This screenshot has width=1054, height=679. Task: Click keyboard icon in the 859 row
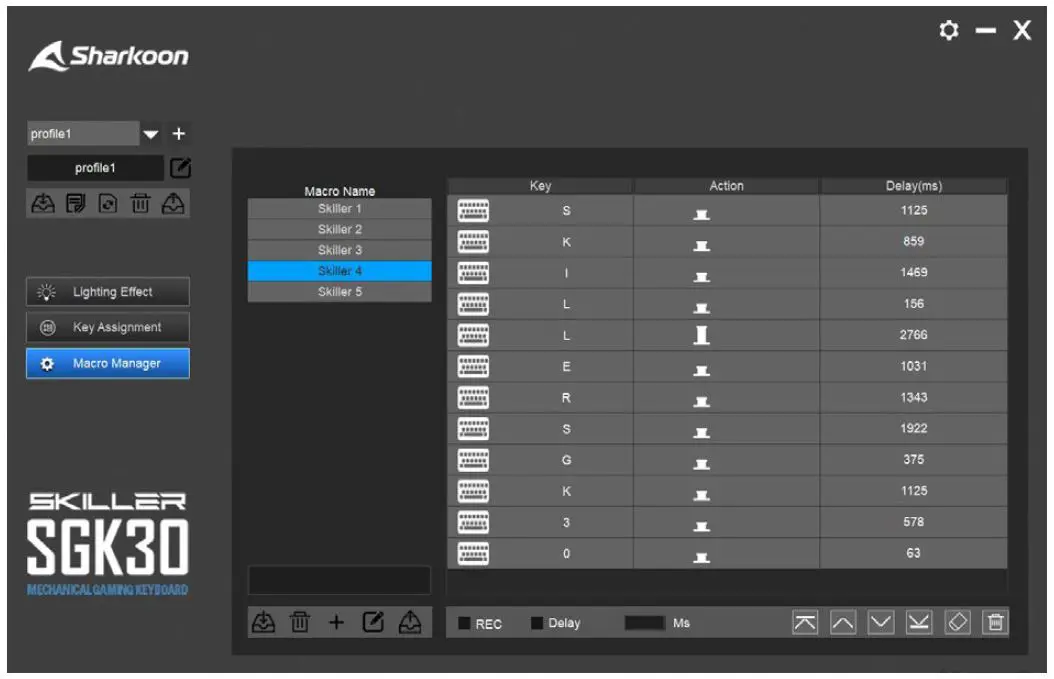(x=473, y=242)
